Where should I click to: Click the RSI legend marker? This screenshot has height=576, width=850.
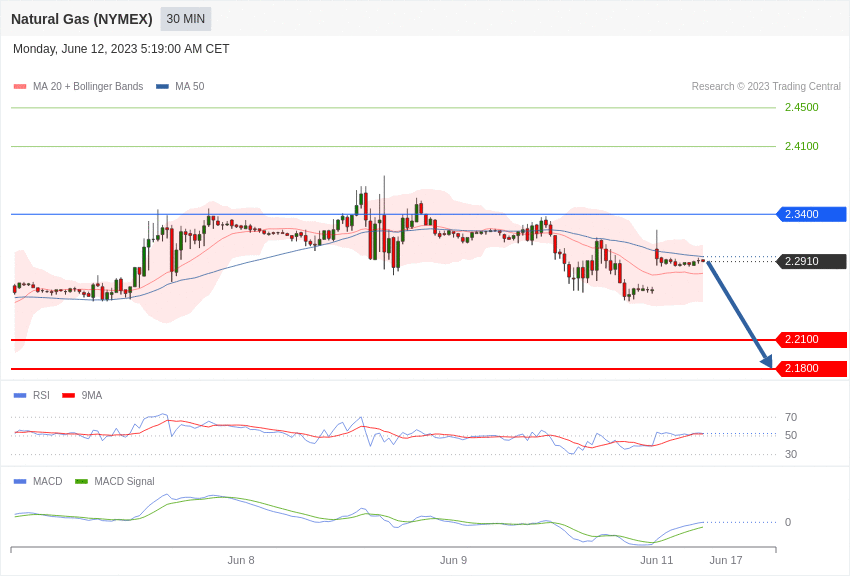click(20, 396)
